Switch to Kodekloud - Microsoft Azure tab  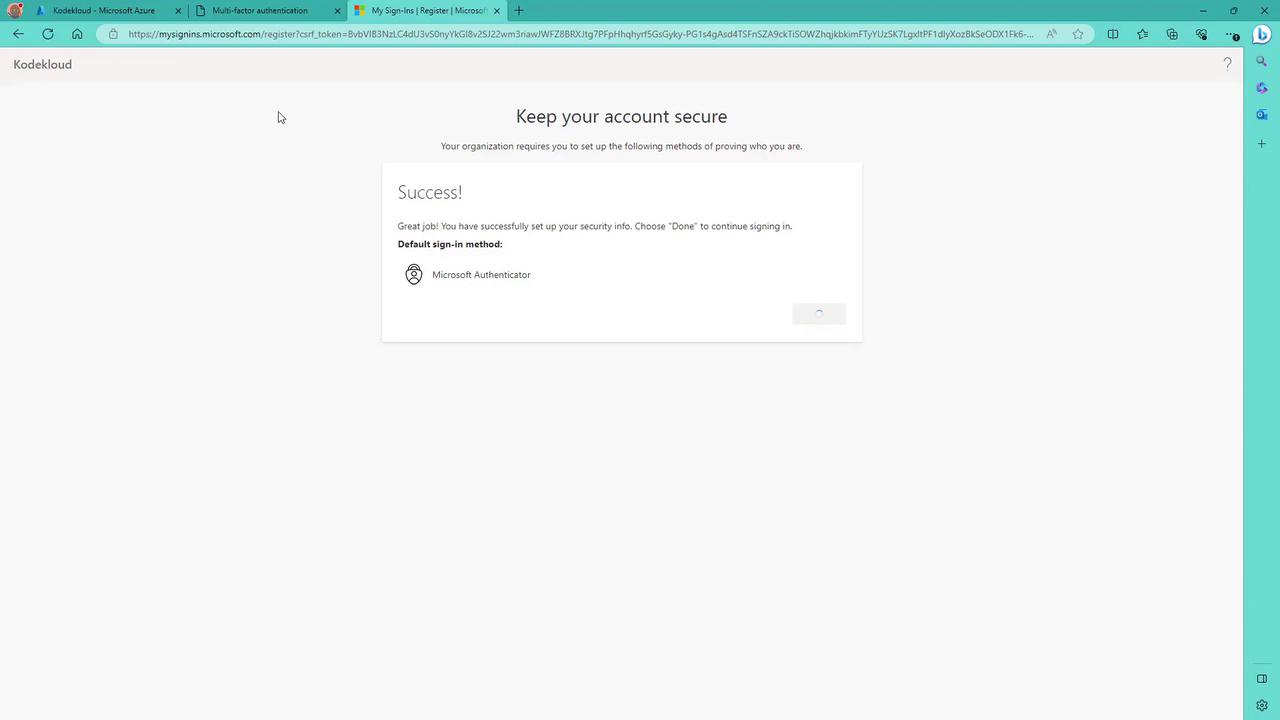(x=104, y=11)
